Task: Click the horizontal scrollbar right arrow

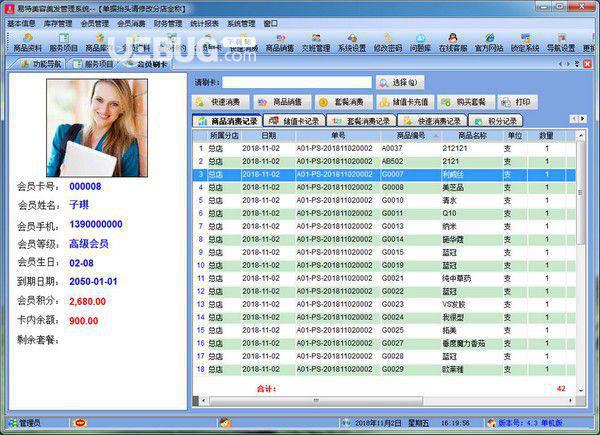Action: 571,401
